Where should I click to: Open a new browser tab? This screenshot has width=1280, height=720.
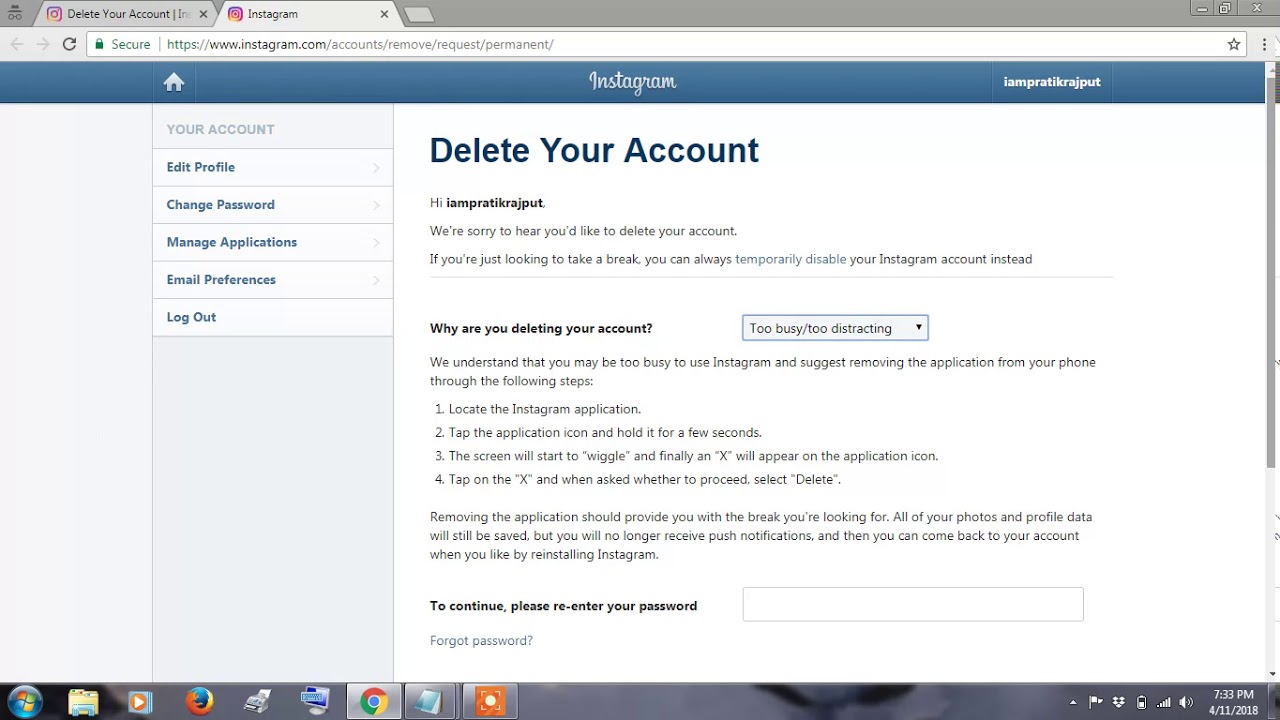click(418, 14)
